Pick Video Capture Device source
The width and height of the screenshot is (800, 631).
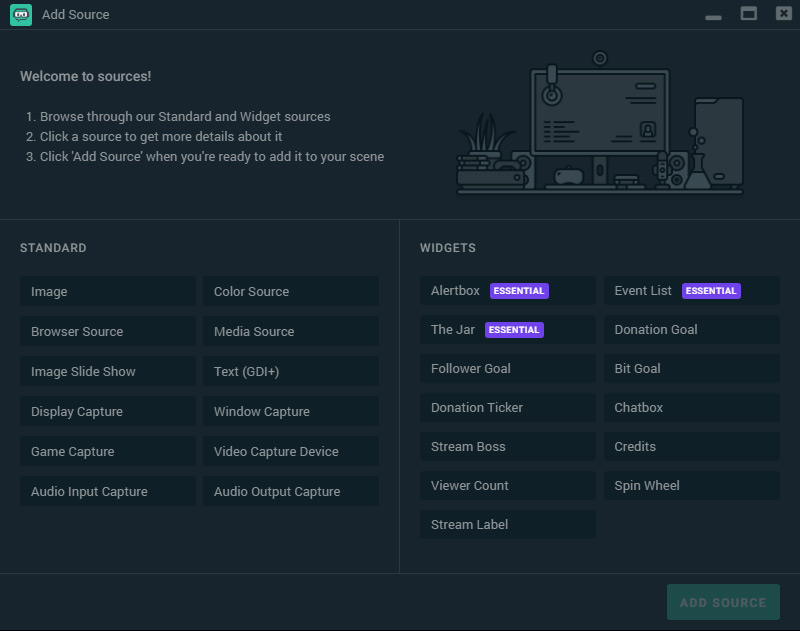coord(290,451)
